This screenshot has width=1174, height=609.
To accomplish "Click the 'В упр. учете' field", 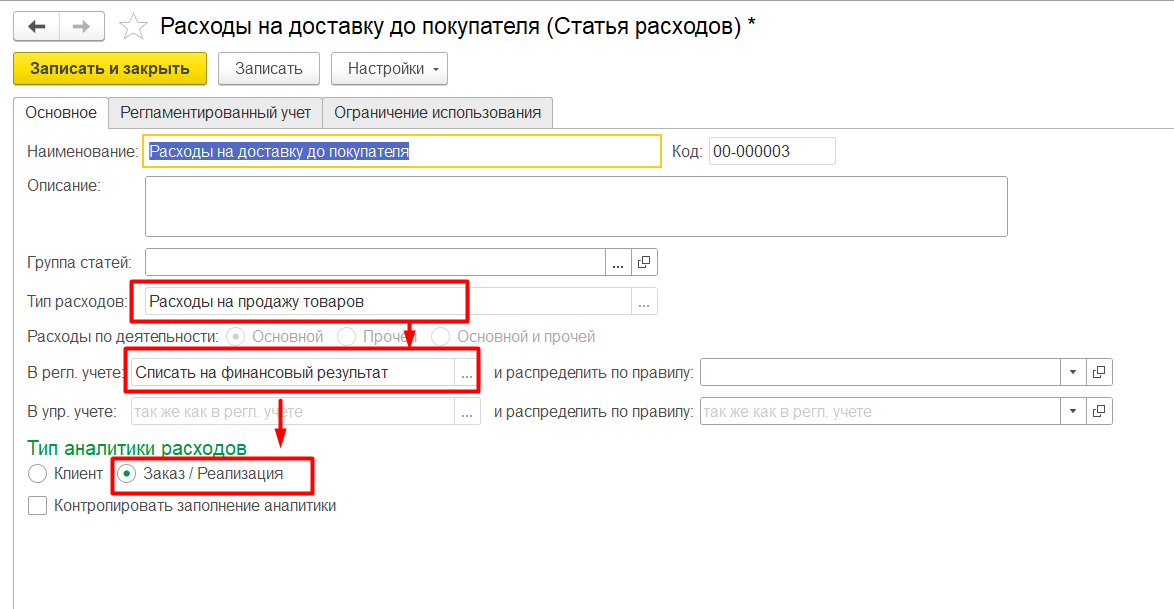I will pyautogui.click(x=293, y=412).
